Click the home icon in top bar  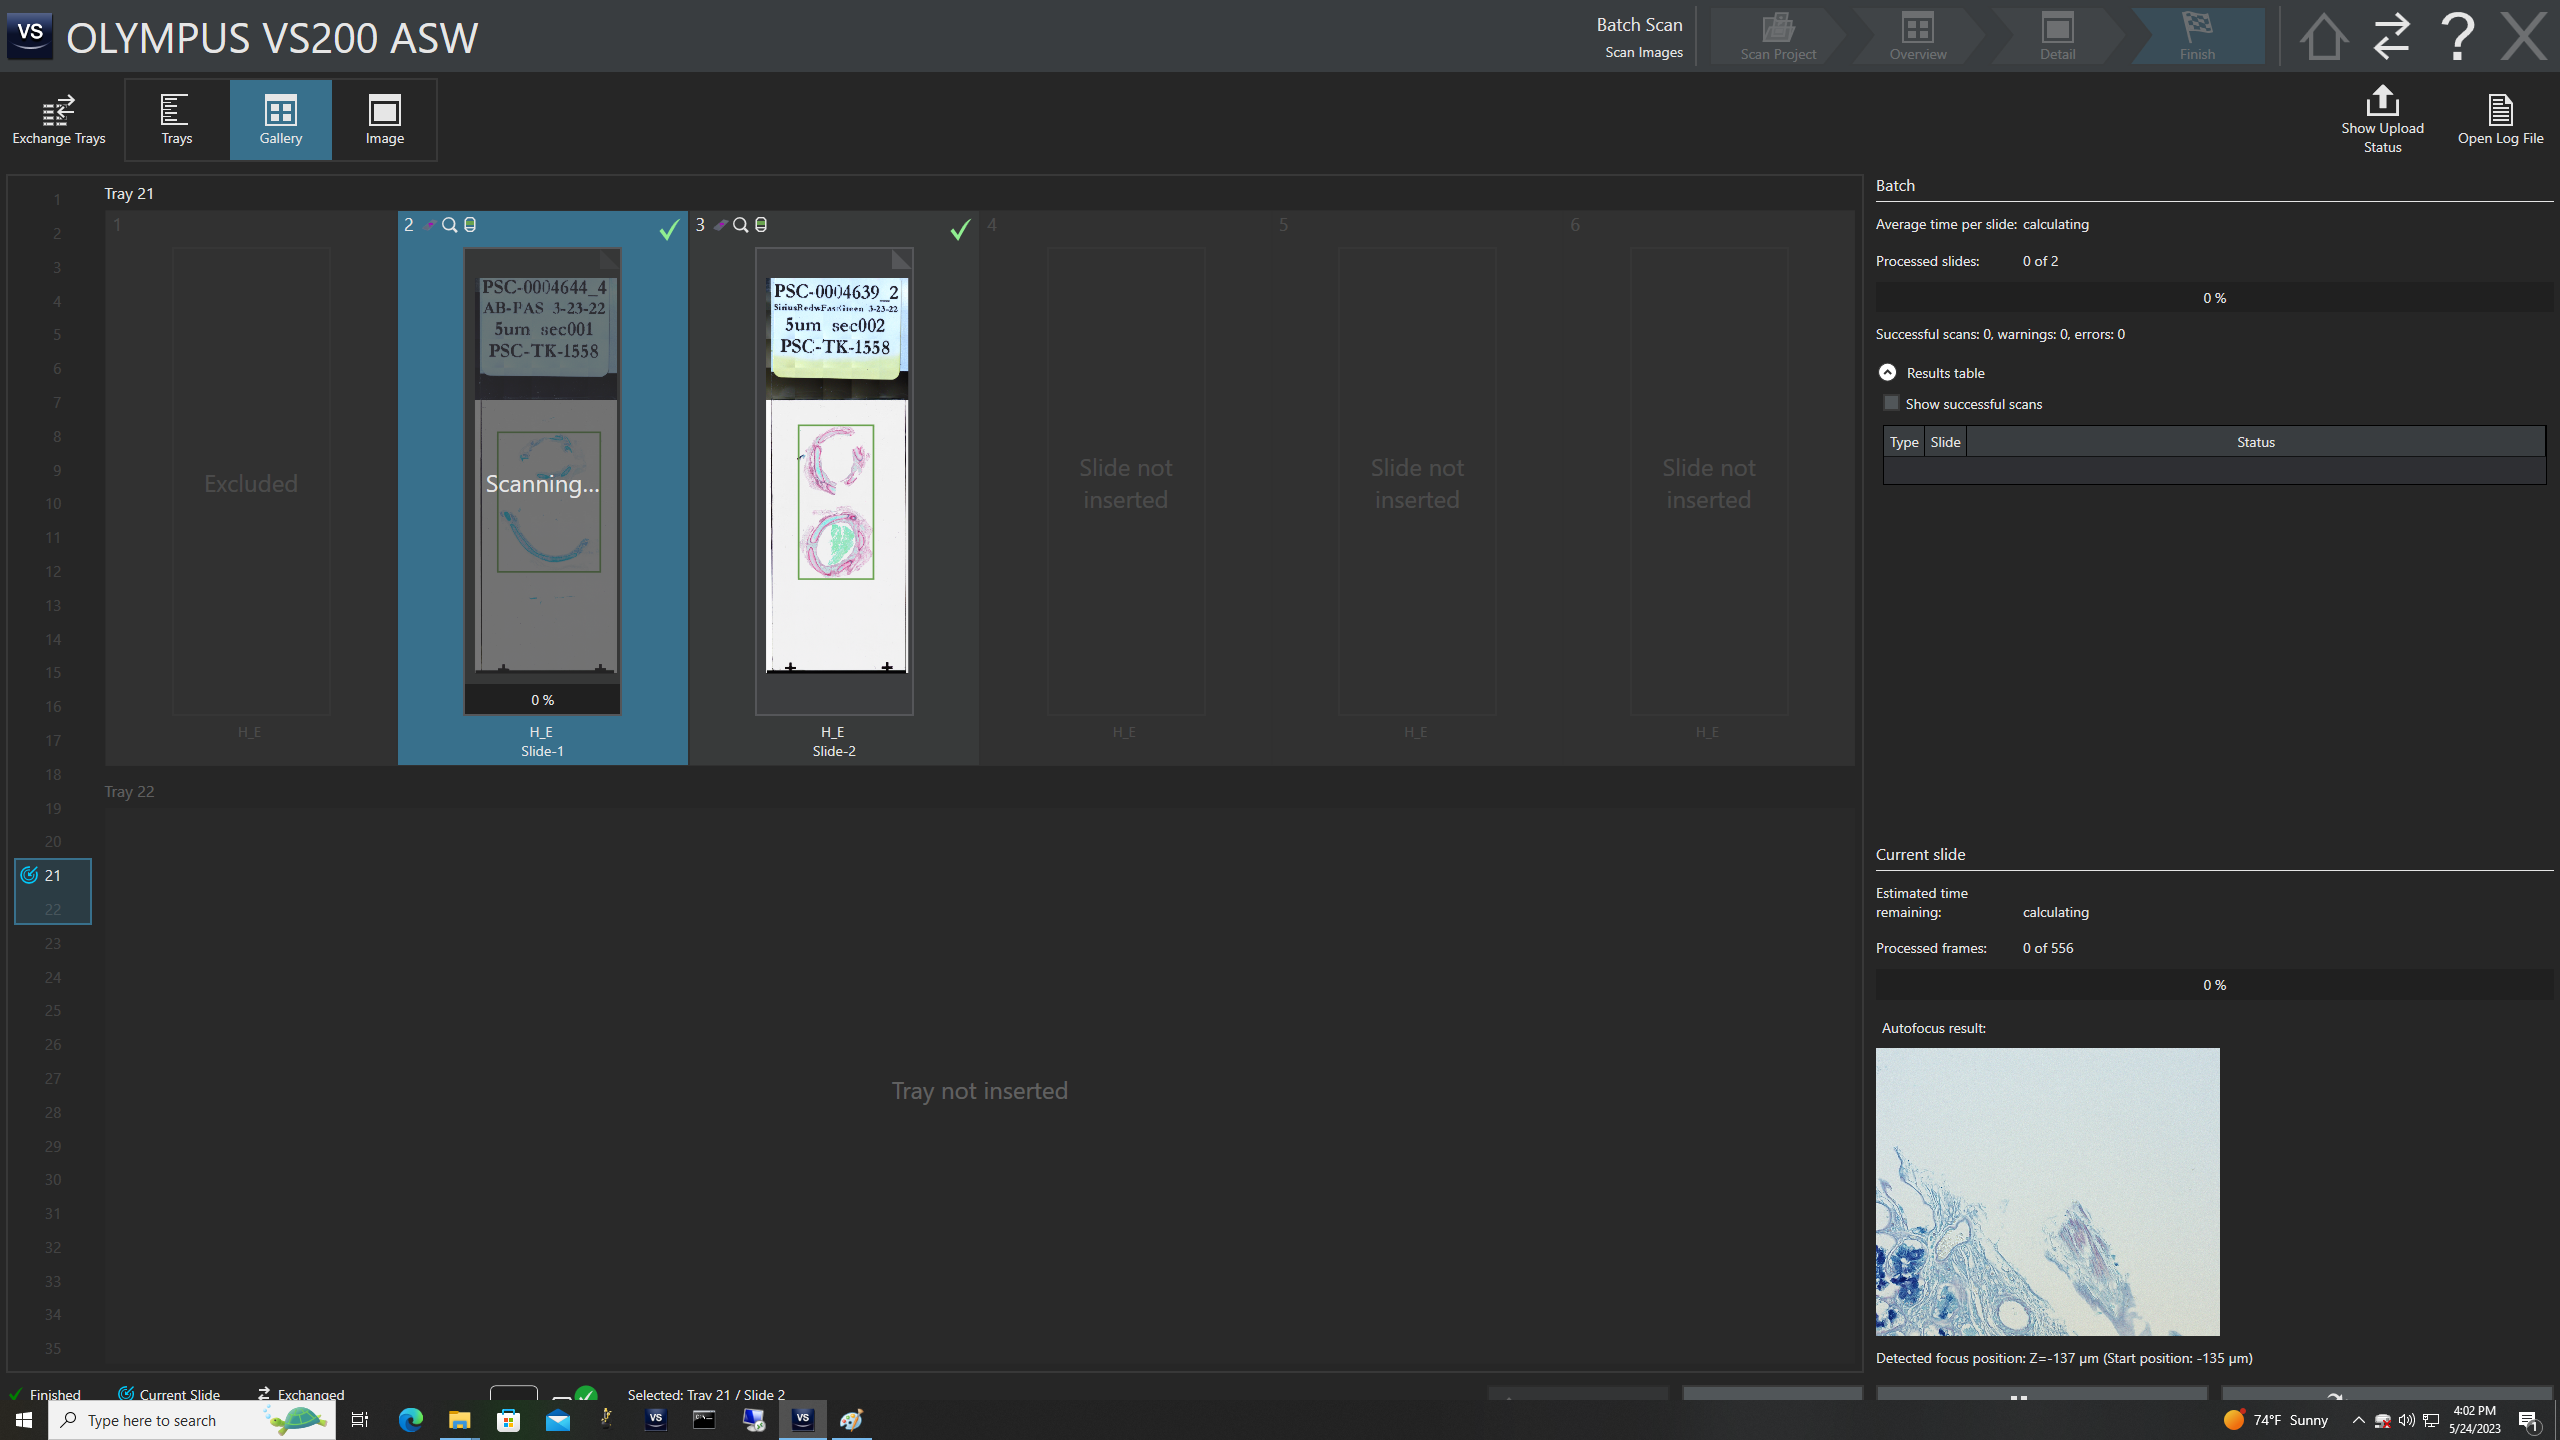2322,37
